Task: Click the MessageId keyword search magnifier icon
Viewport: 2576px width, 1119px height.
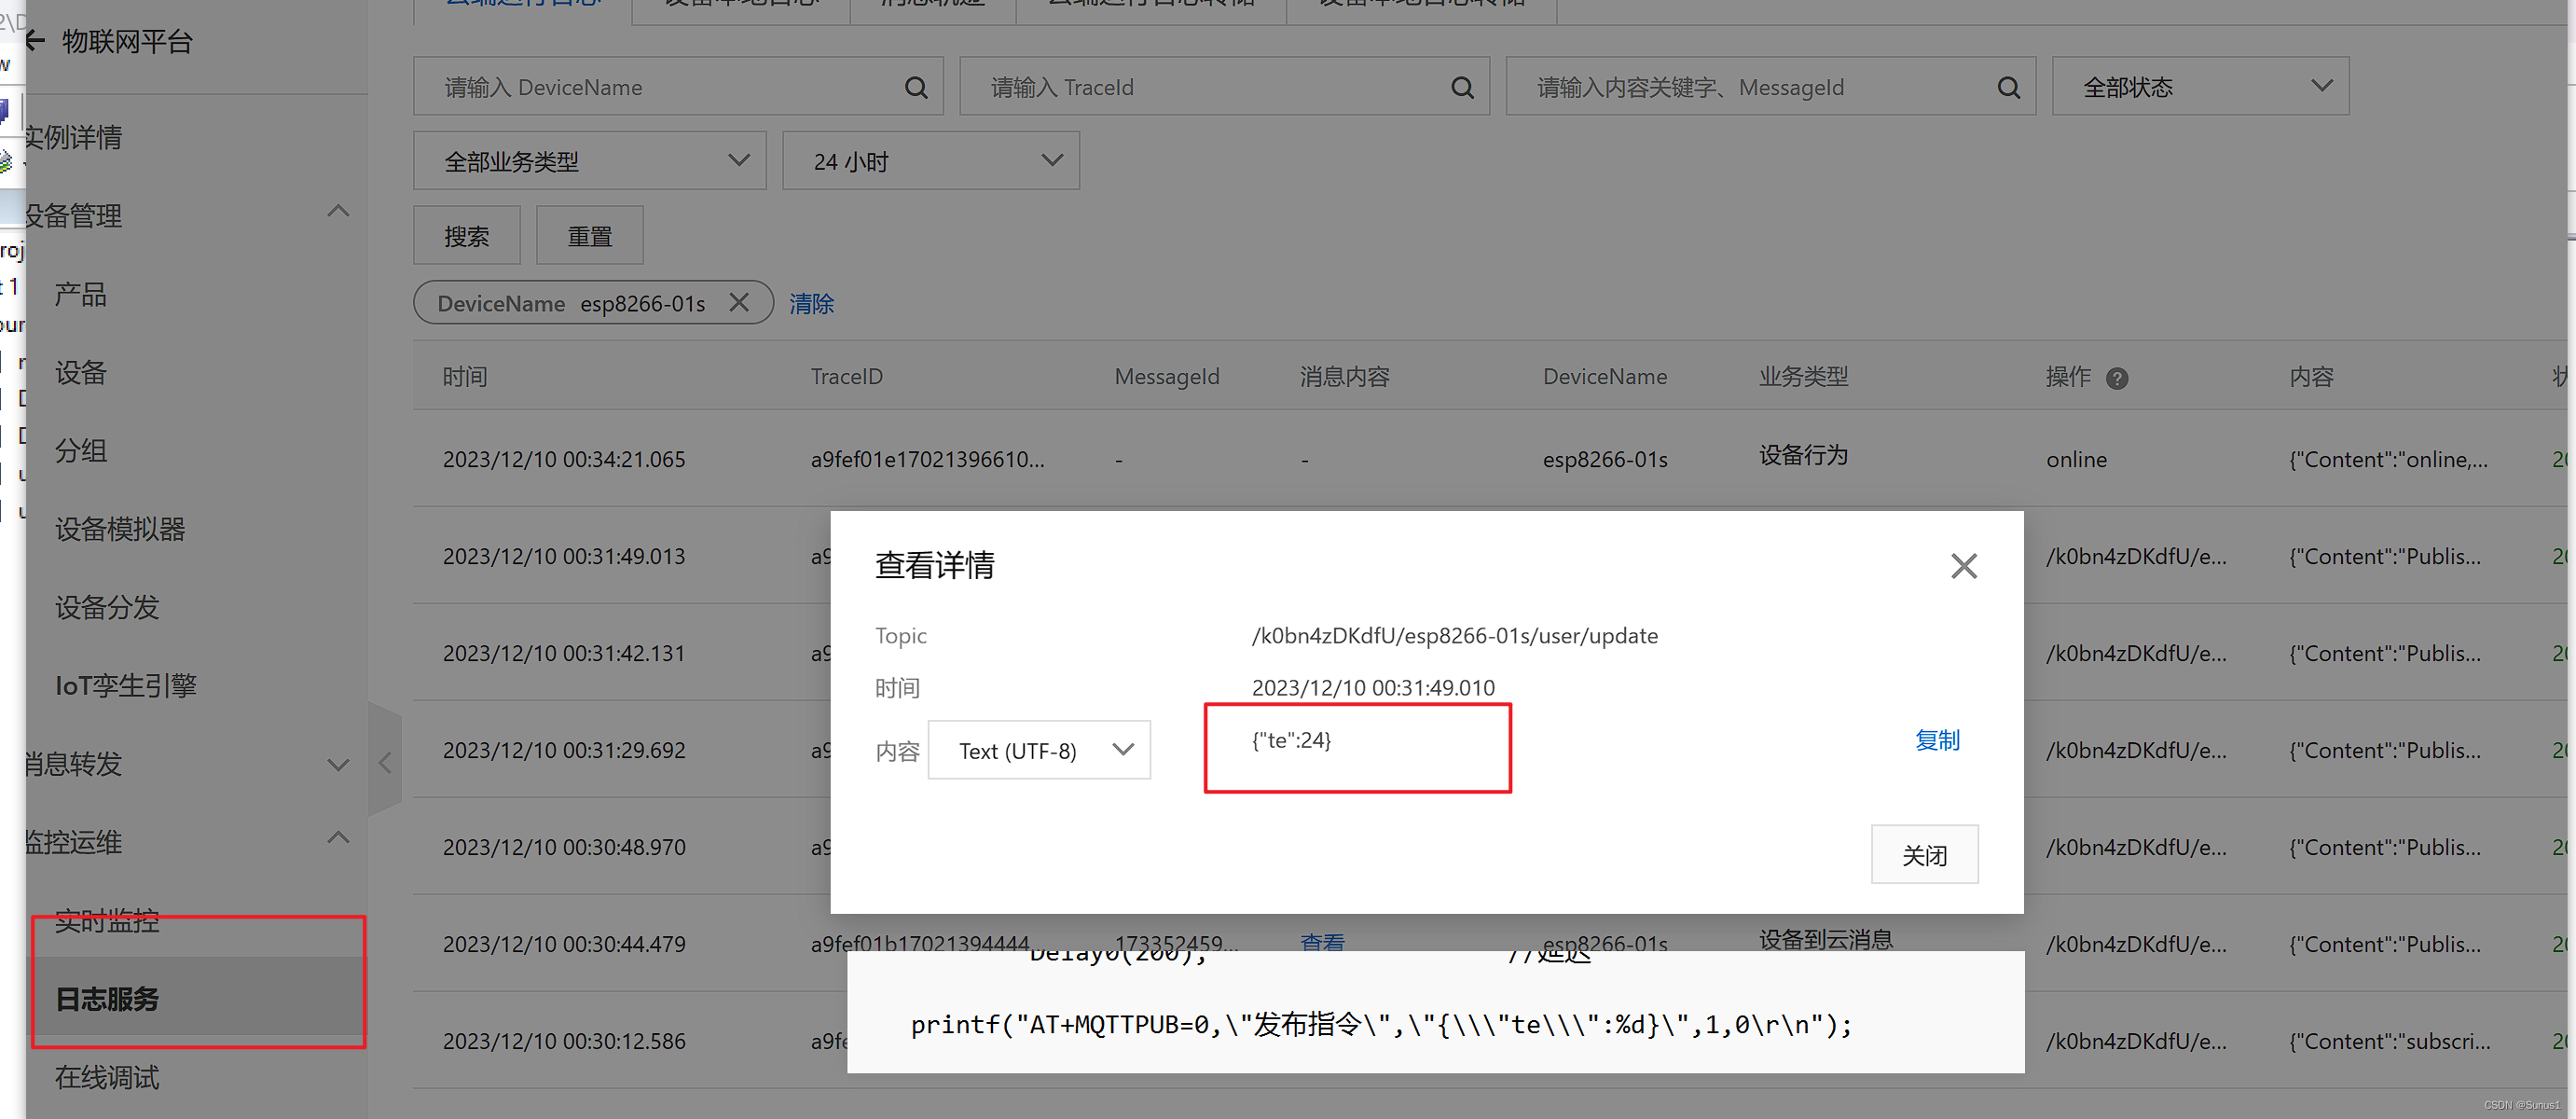Action: tap(2007, 88)
